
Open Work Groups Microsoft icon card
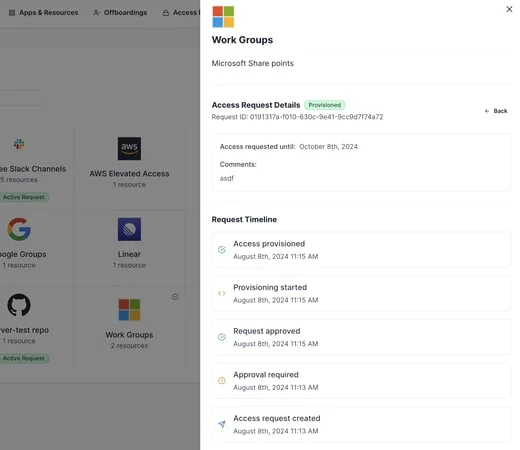point(129,310)
